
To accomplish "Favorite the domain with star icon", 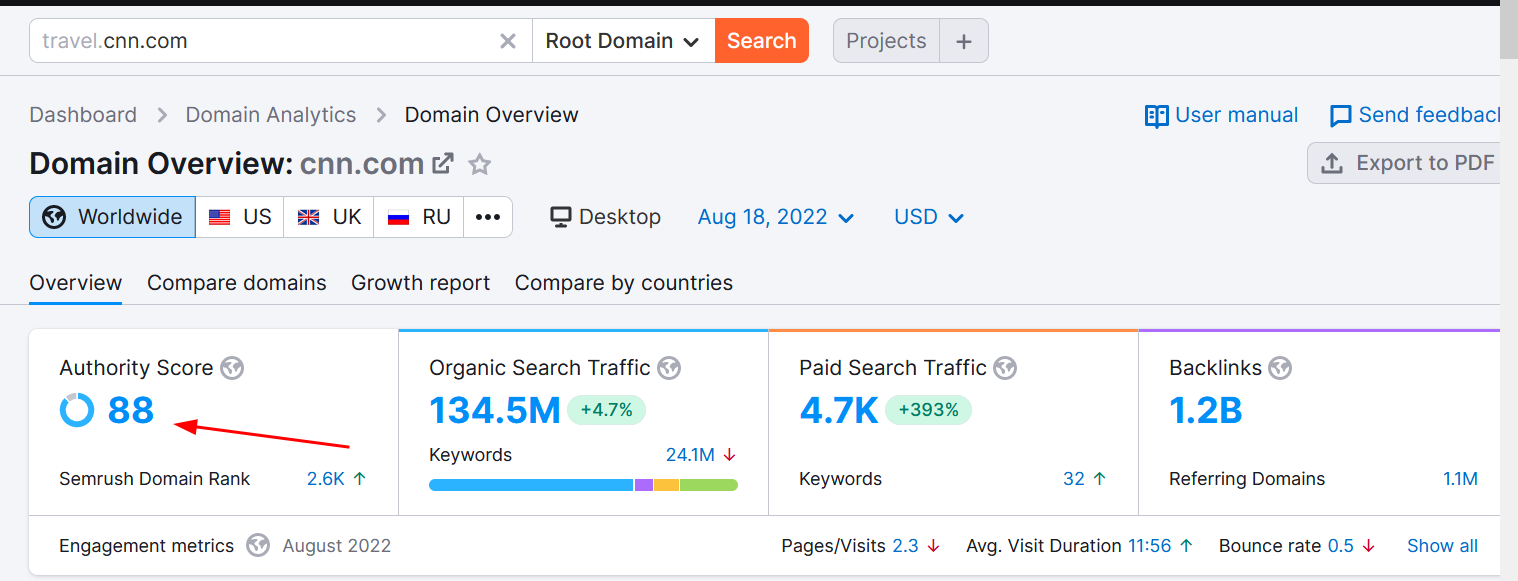I will tap(480, 164).
